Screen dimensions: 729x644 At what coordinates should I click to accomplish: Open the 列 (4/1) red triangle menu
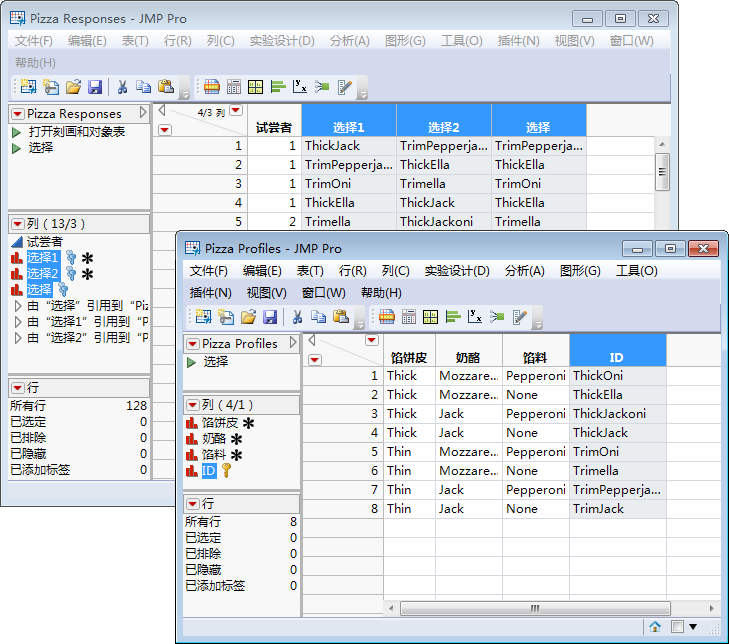[192, 405]
